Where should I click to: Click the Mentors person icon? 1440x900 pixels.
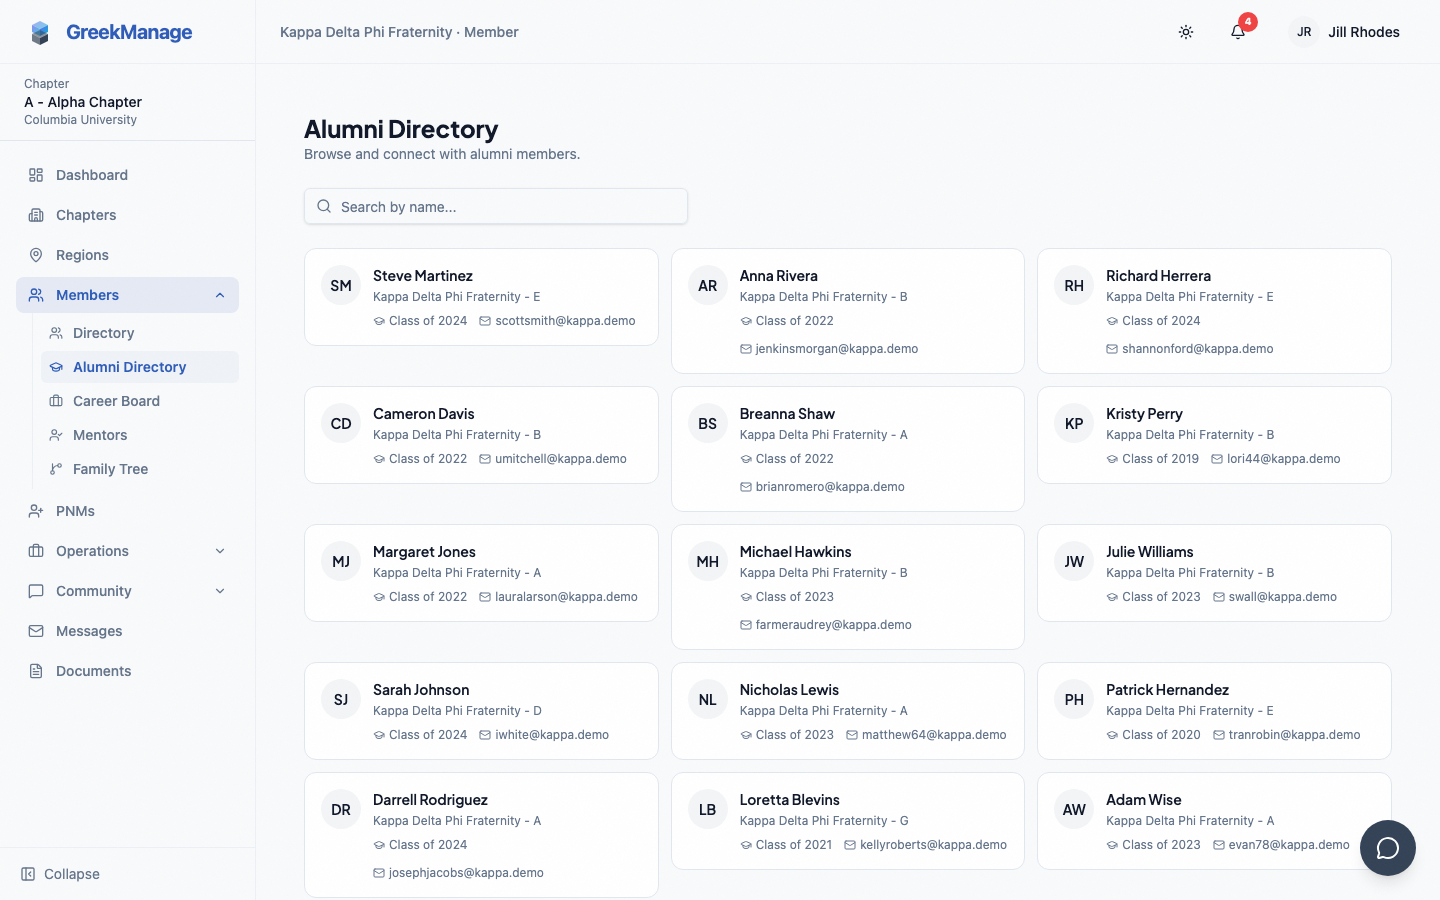[x=56, y=435]
